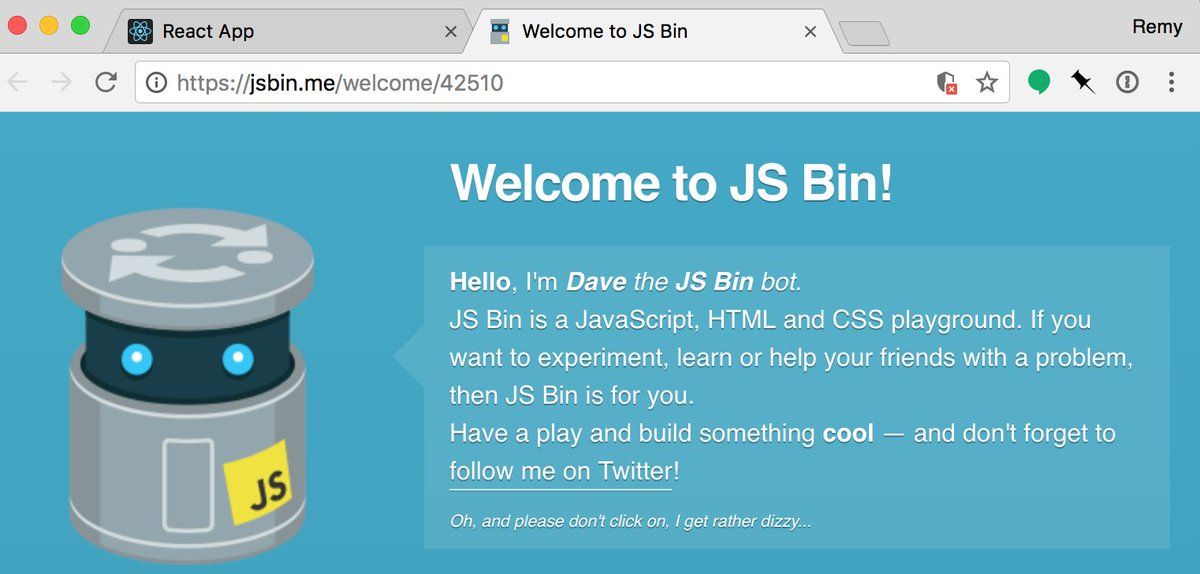
Task: Click the blocked content shield icon
Action: pos(946,83)
